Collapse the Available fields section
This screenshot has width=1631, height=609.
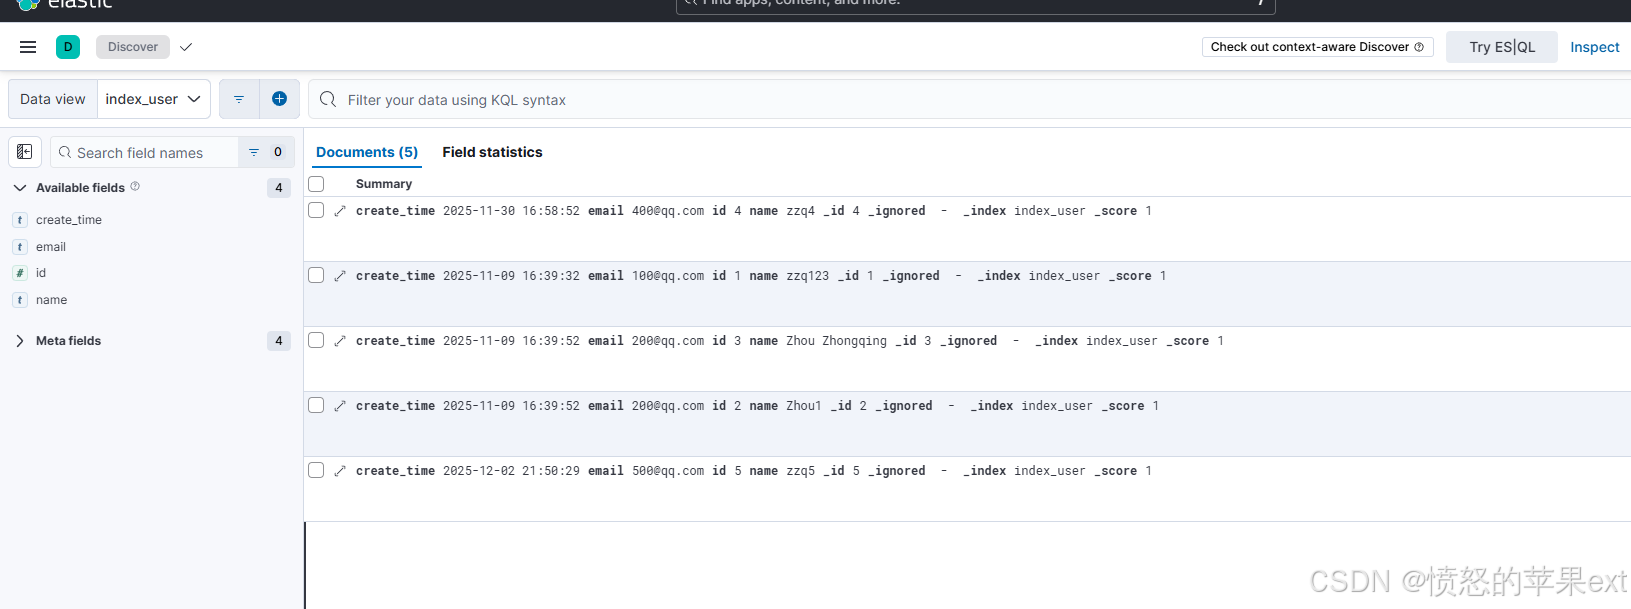(20, 188)
